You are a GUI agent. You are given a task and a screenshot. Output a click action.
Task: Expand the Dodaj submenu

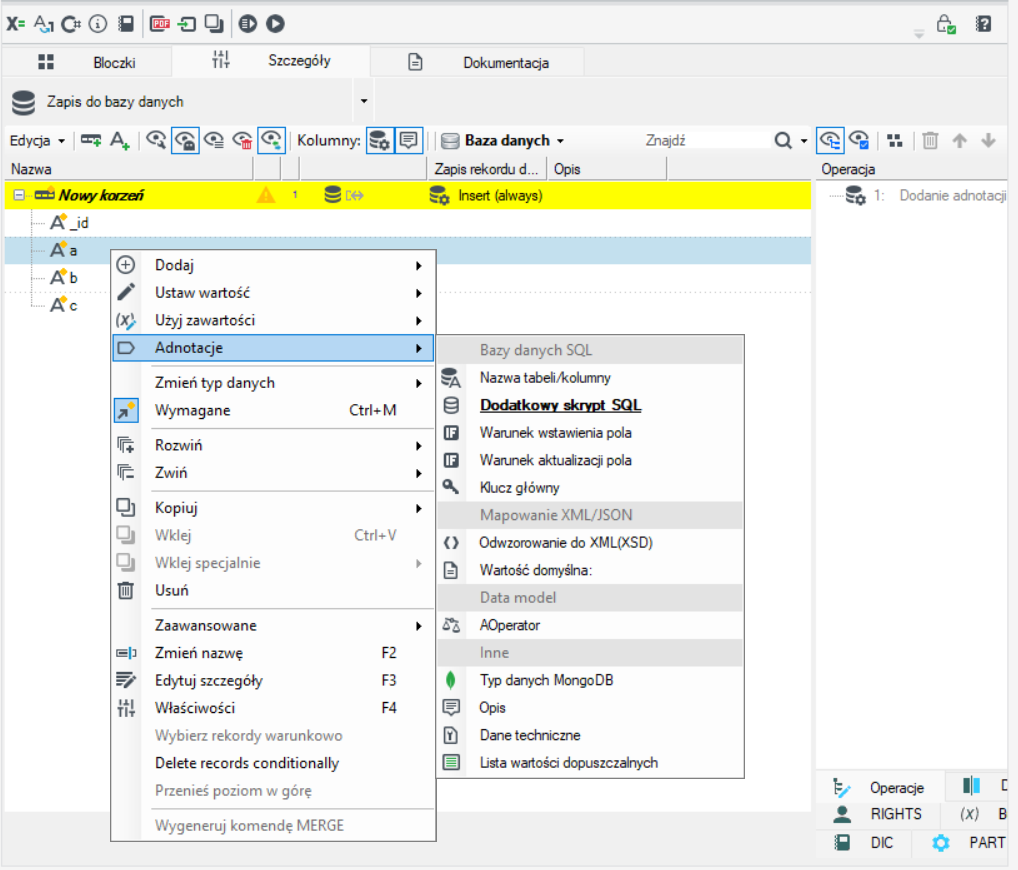coord(273,265)
